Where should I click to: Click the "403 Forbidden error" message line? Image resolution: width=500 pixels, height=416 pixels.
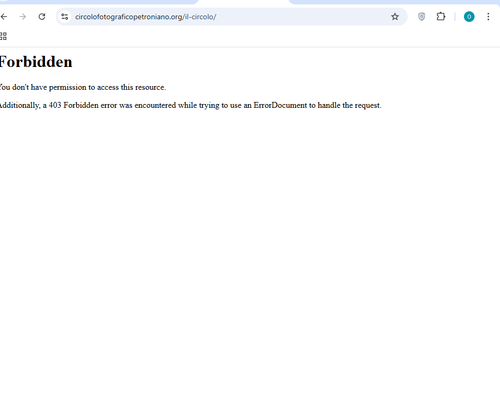[190, 105]
